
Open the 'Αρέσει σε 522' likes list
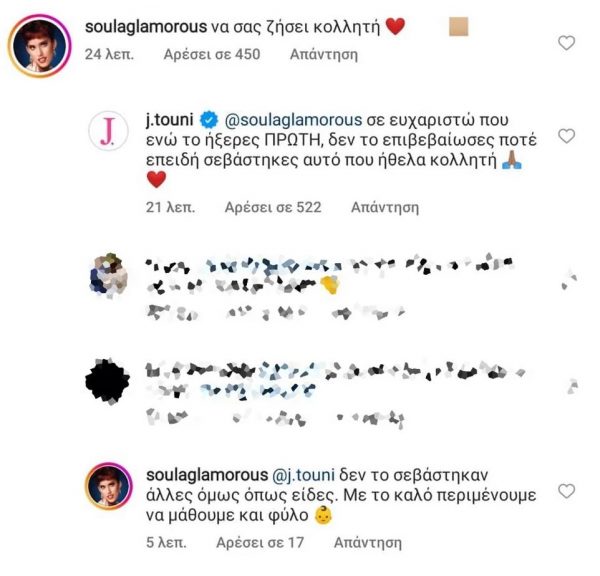[273, 207]
